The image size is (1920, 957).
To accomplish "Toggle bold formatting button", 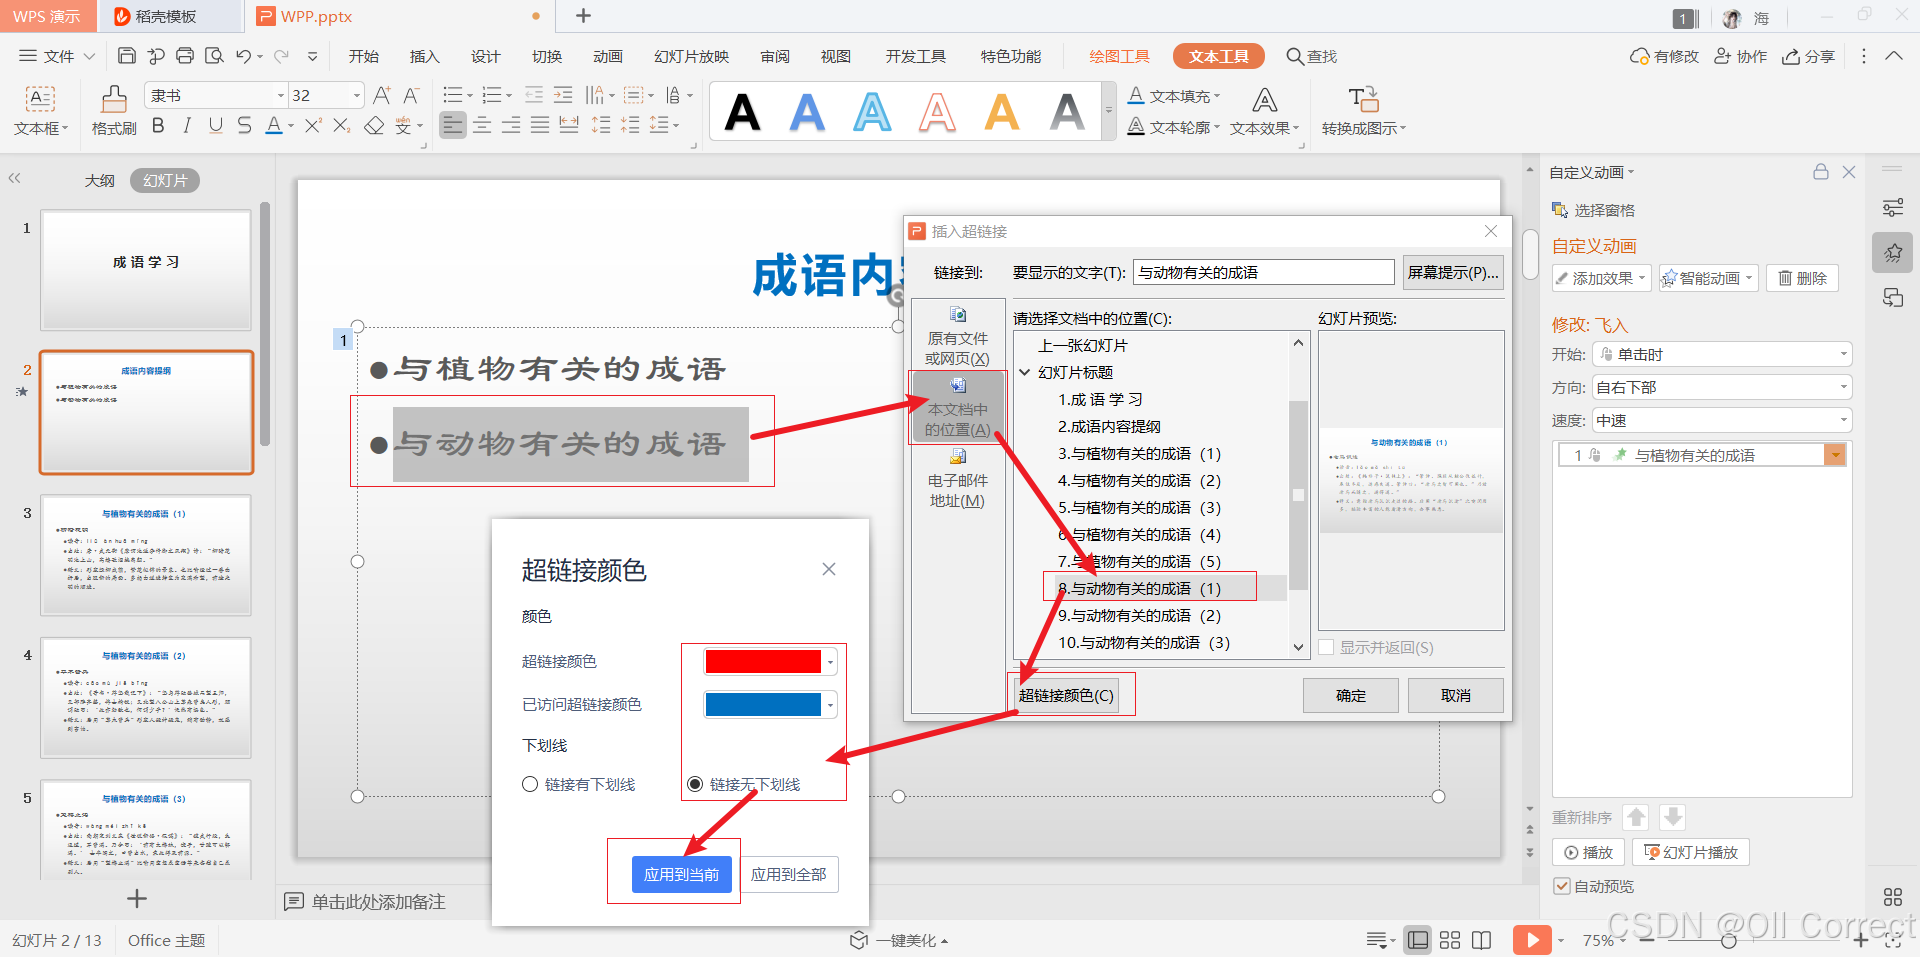I will pyautogui.click(x=158, y=126).
